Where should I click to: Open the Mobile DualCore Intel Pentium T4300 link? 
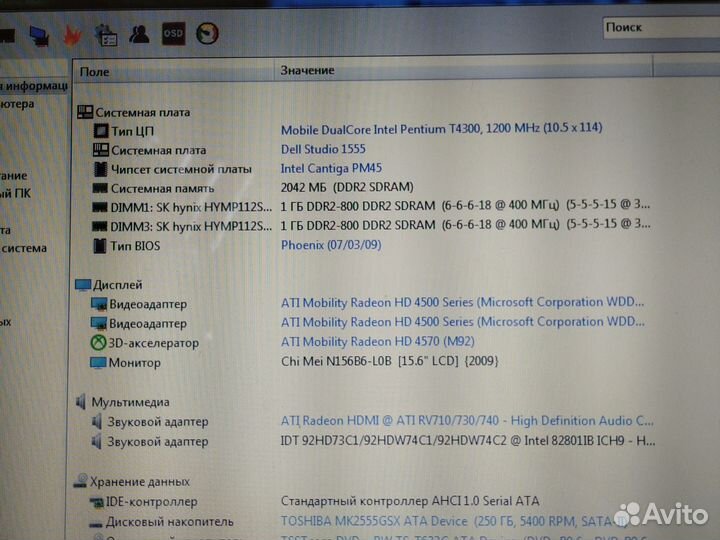(441, 129)
